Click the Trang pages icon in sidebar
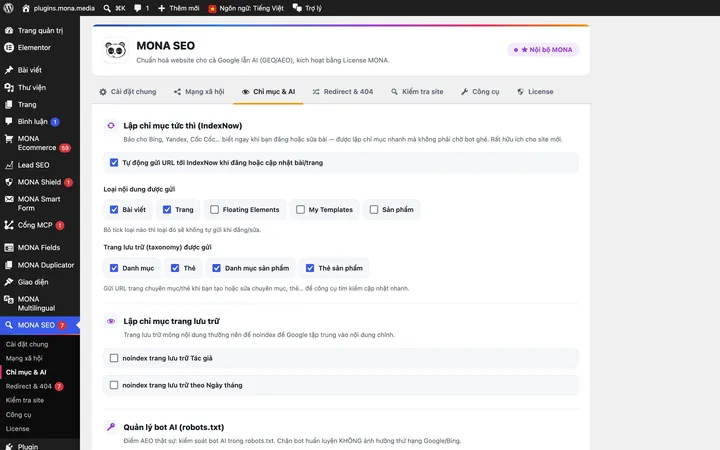720x450 pixels. tap(9, 104)
